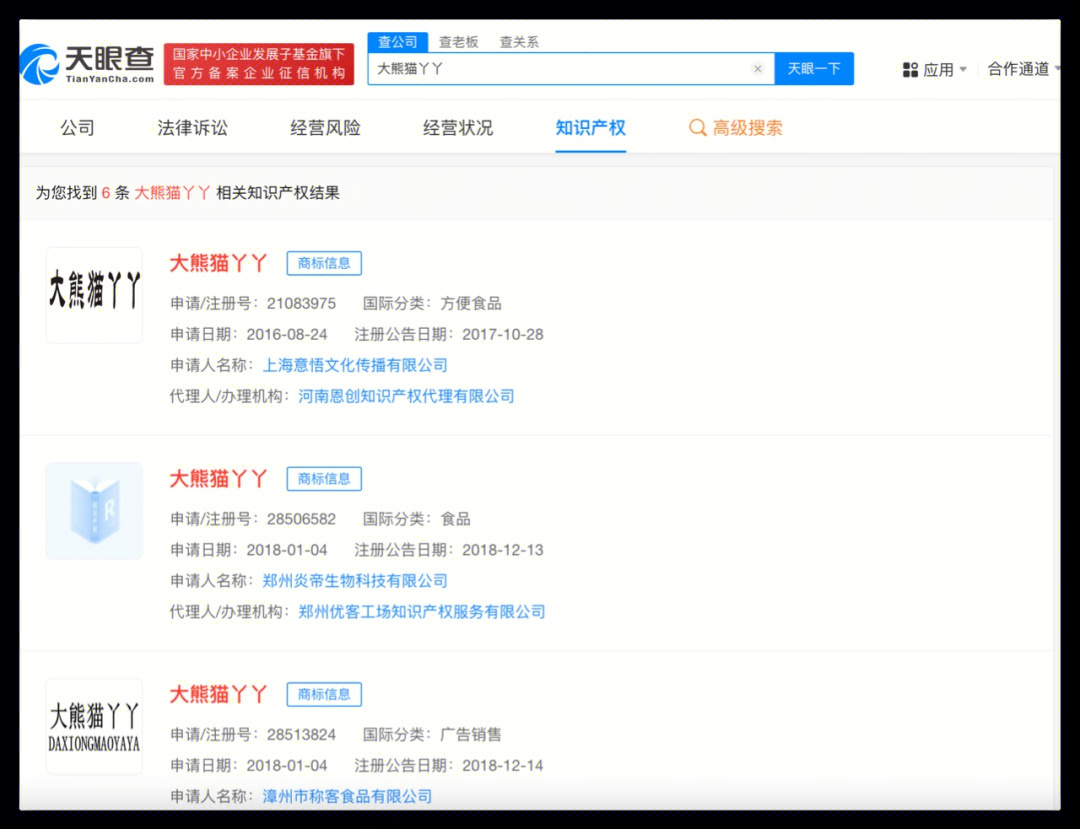Image resolution: width=1080 pixels, height=829 pixels.
Task: Open agency 河南恩创知识产权代理有限公司
Action: pyautogui.click(x=406, y=396)
